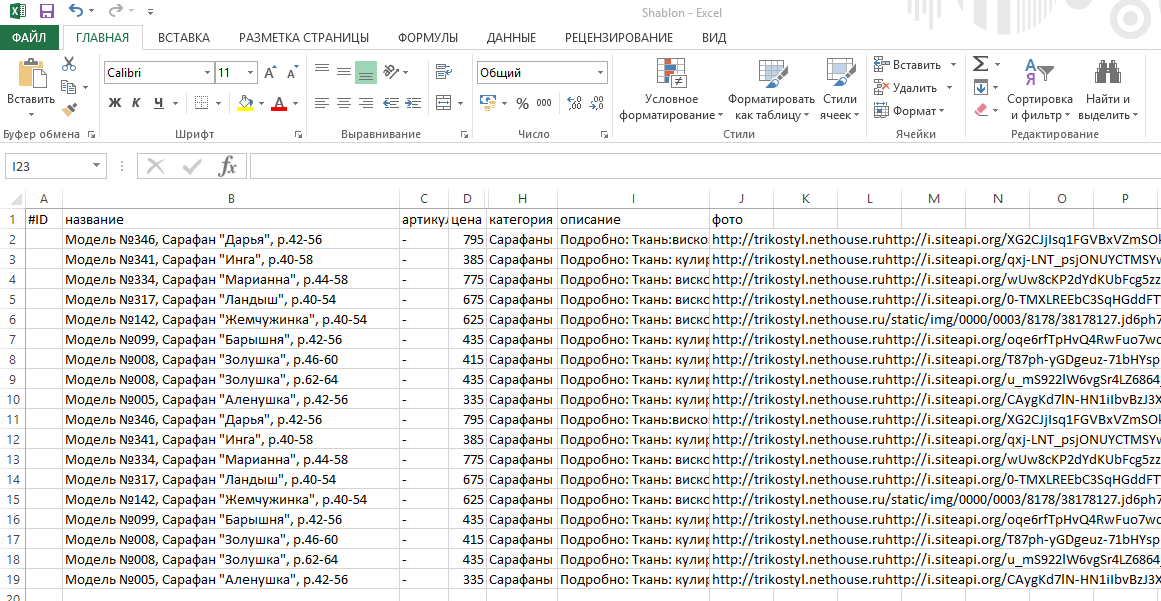Click the Cut scissors icon
1161x601 pixels.
69,64
